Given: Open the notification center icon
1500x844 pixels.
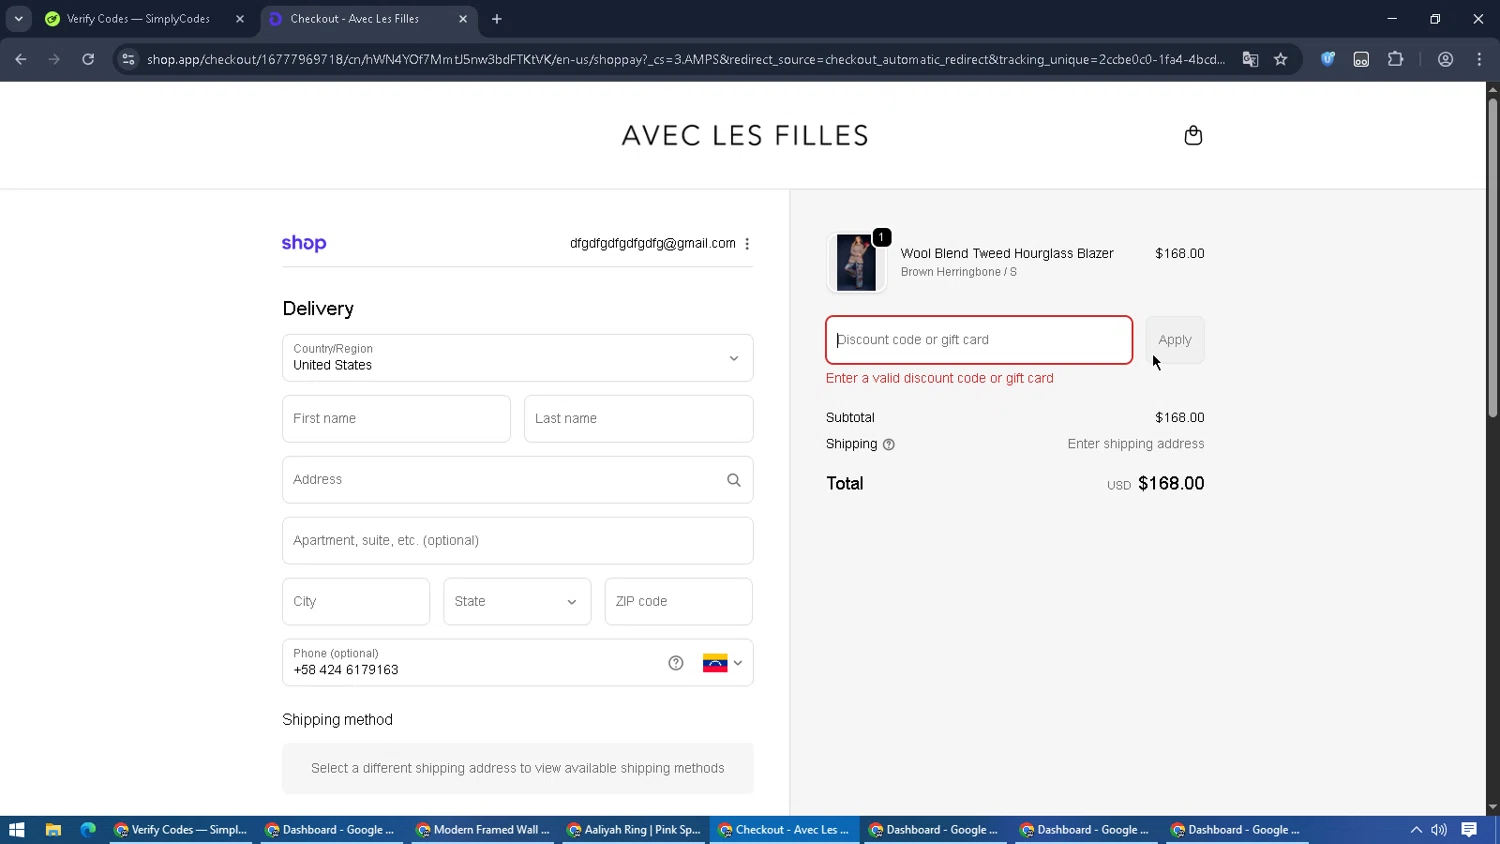Looking at the screenshot, I should point(1469,830).
